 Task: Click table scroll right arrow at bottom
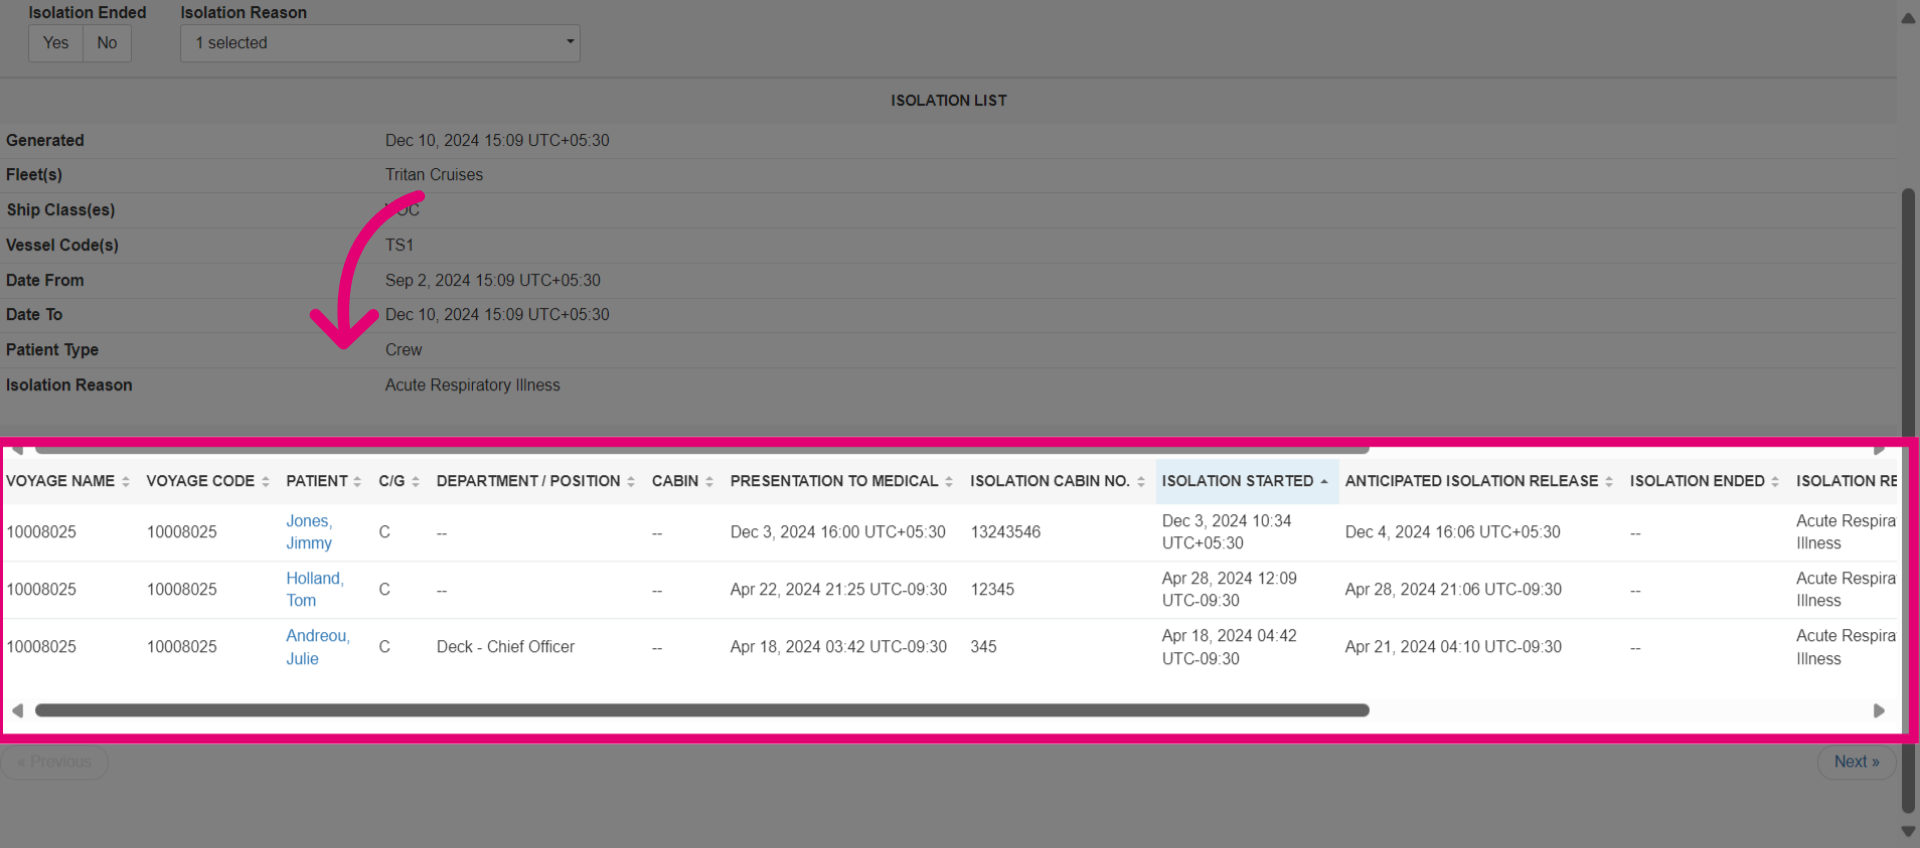[x=1879, y=711]
